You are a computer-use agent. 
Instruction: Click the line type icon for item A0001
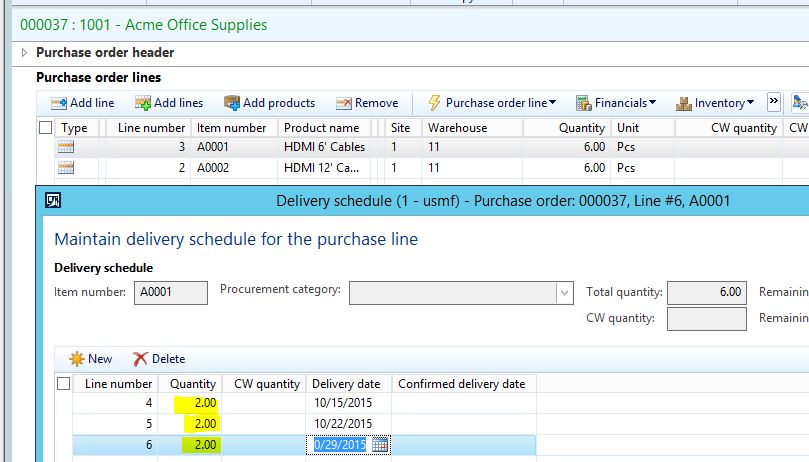[x=67, y=148]
